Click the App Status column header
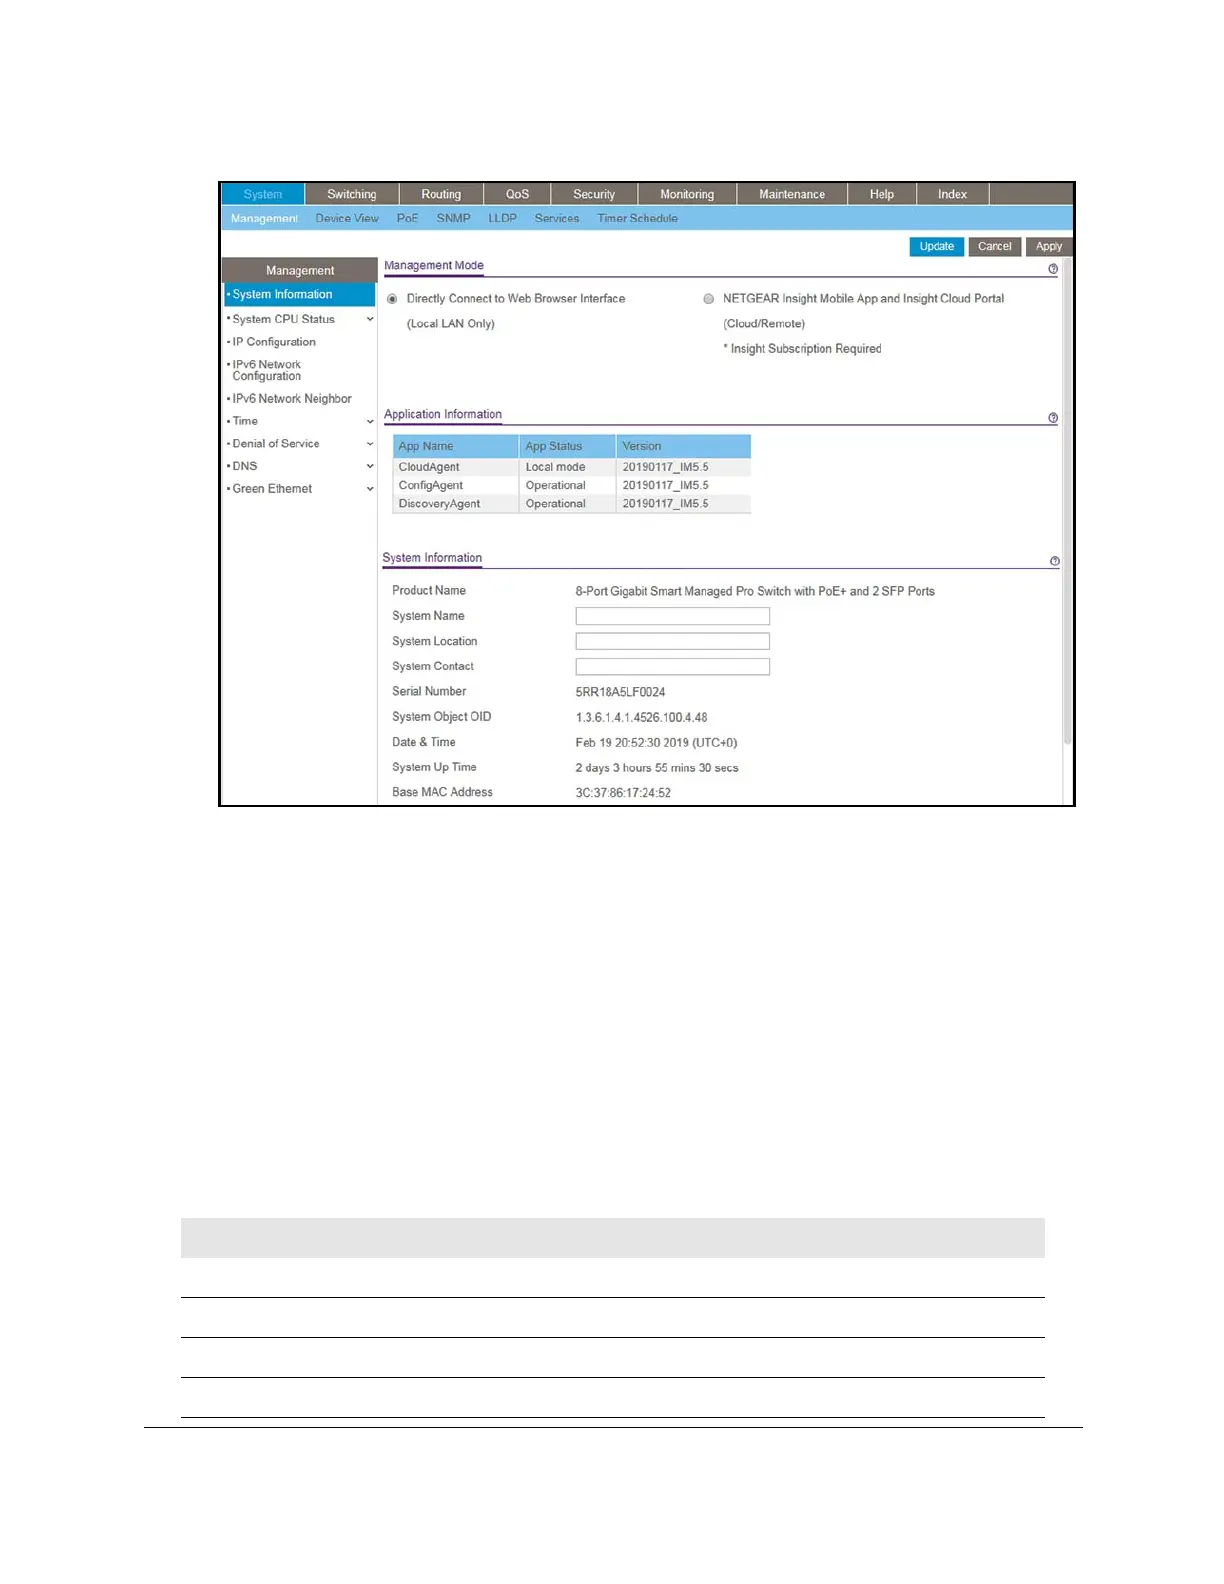Viewport: 1224px width, 1584px height. (x=567, y=446)
